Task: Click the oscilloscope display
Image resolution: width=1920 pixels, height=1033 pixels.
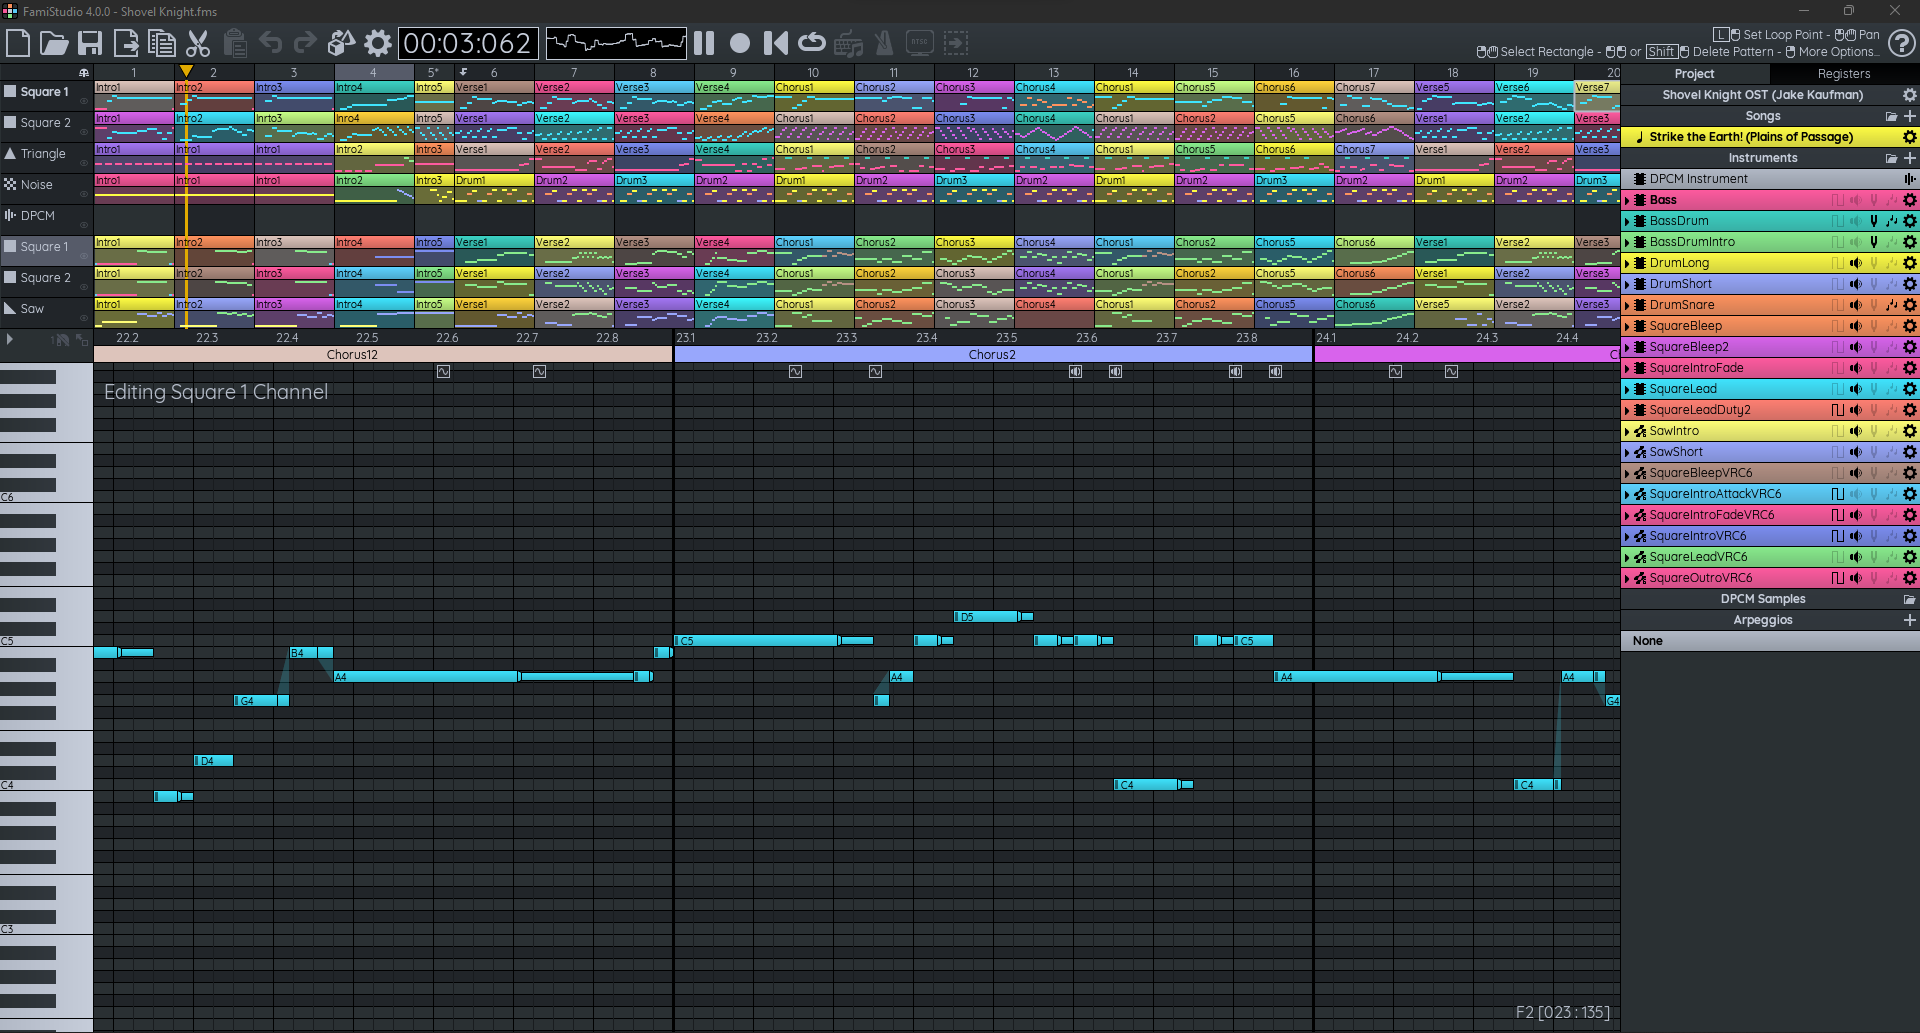Action: [616, 43]
